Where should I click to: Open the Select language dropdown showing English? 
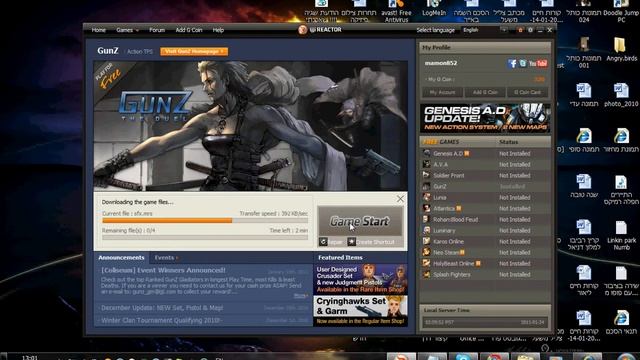[x=484, y=30]
